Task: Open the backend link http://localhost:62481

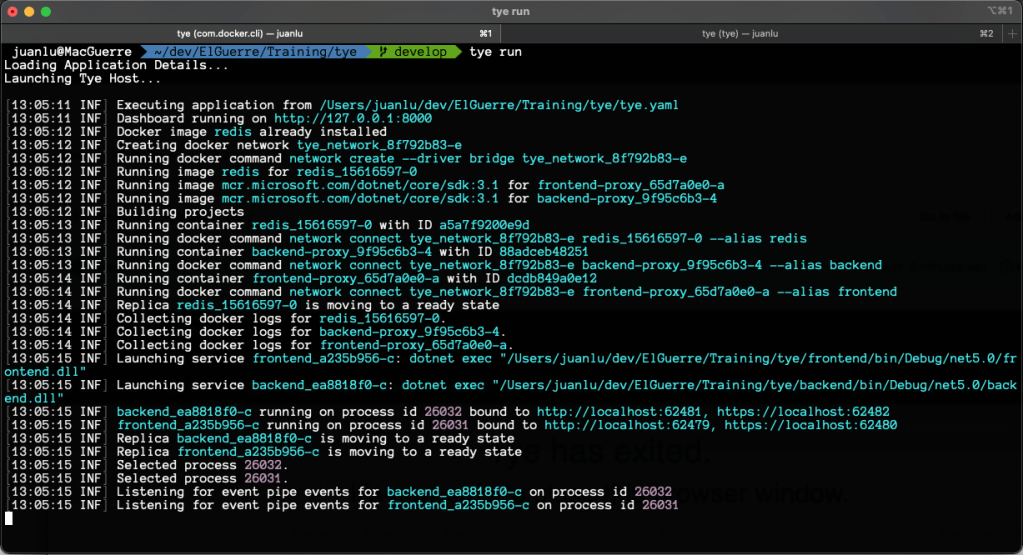Action: 618,412
